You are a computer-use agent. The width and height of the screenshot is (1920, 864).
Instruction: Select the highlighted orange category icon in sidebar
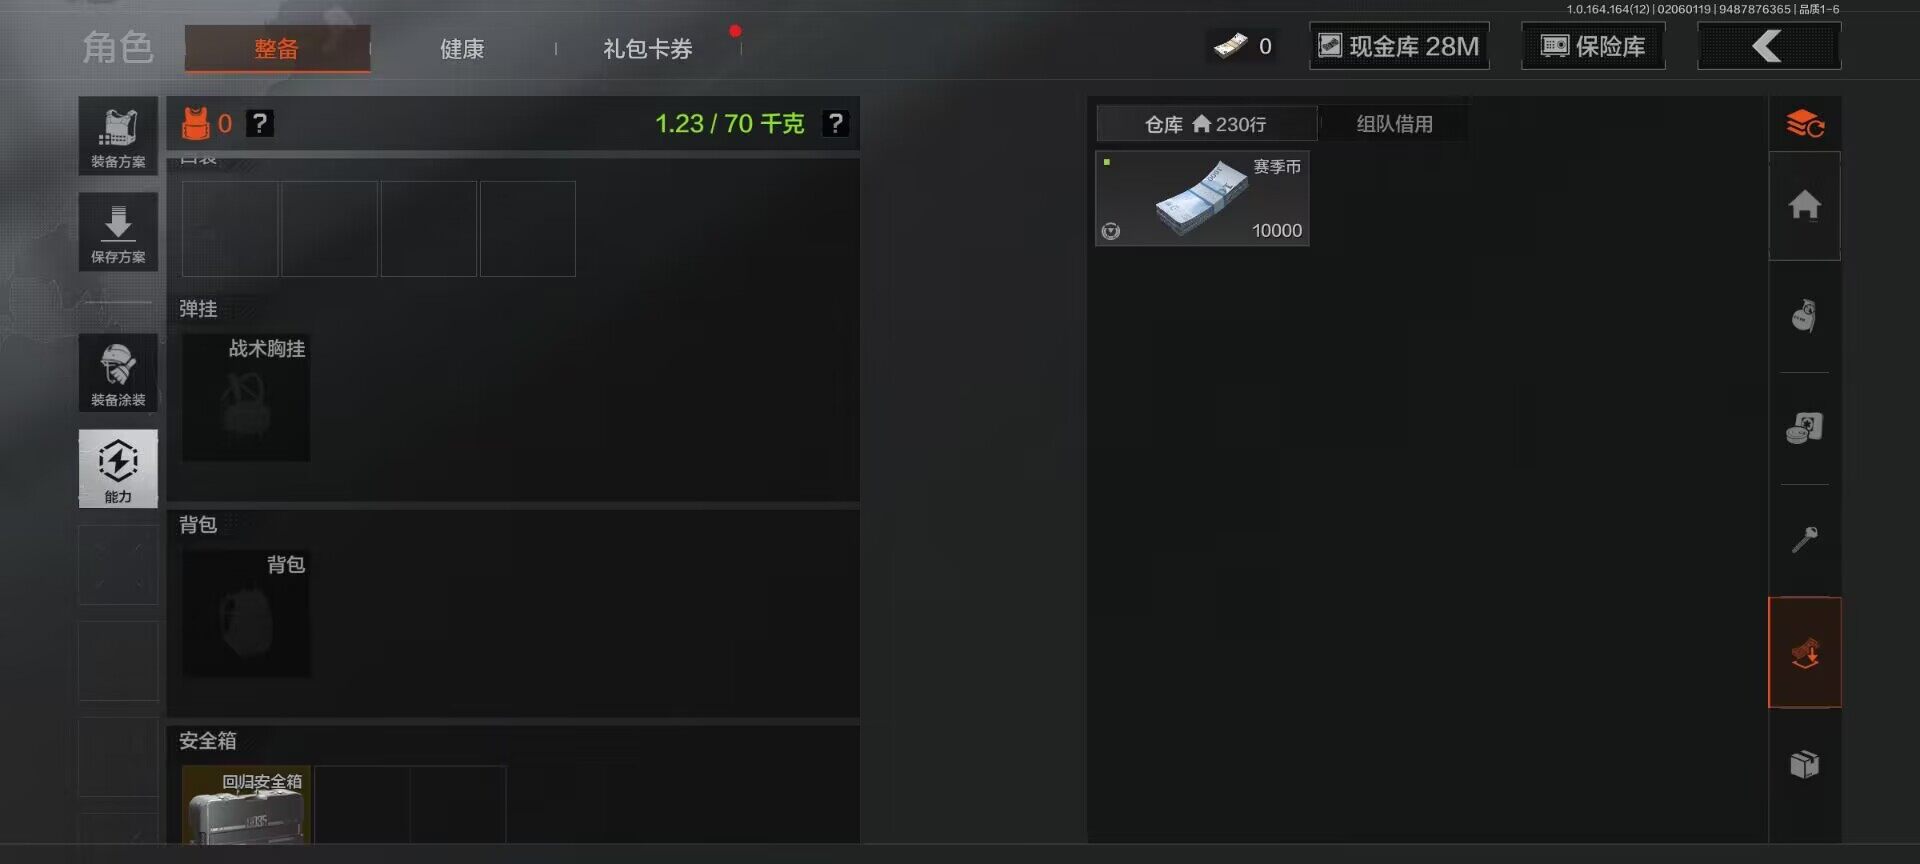(x=1805, y=652)
